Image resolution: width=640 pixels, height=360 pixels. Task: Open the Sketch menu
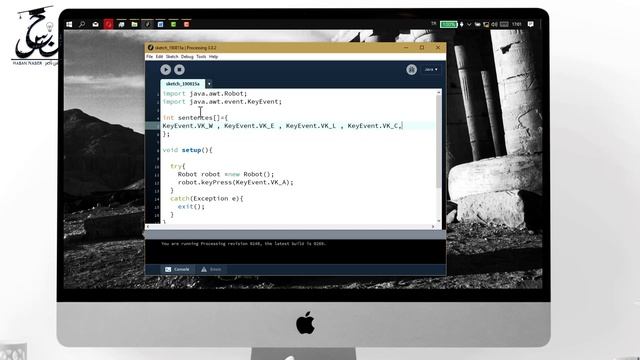tap(172, 57)
